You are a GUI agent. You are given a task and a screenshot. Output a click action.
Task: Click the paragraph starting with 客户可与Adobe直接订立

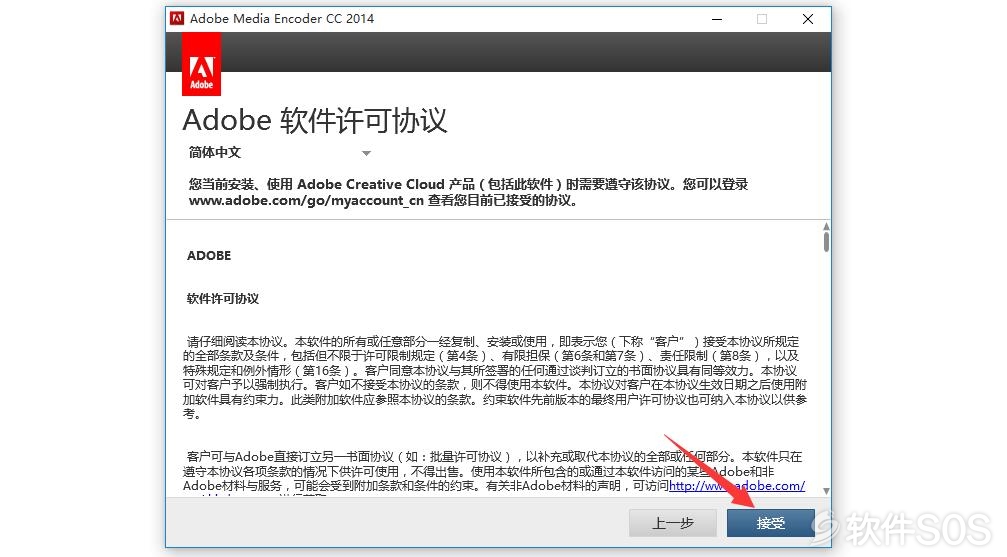[493, 472]
